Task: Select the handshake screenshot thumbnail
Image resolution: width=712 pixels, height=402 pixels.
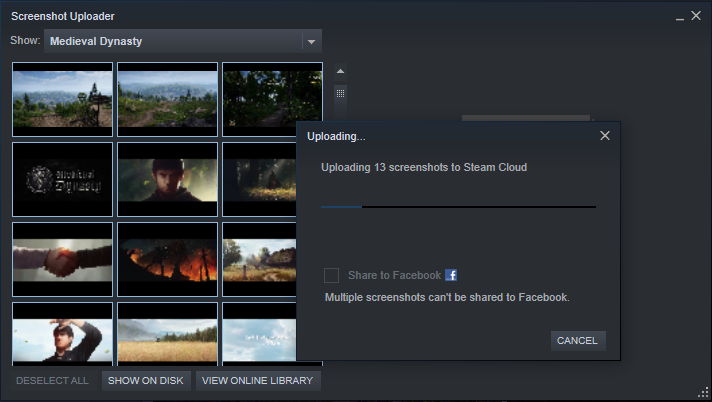Action: point(62,259)
